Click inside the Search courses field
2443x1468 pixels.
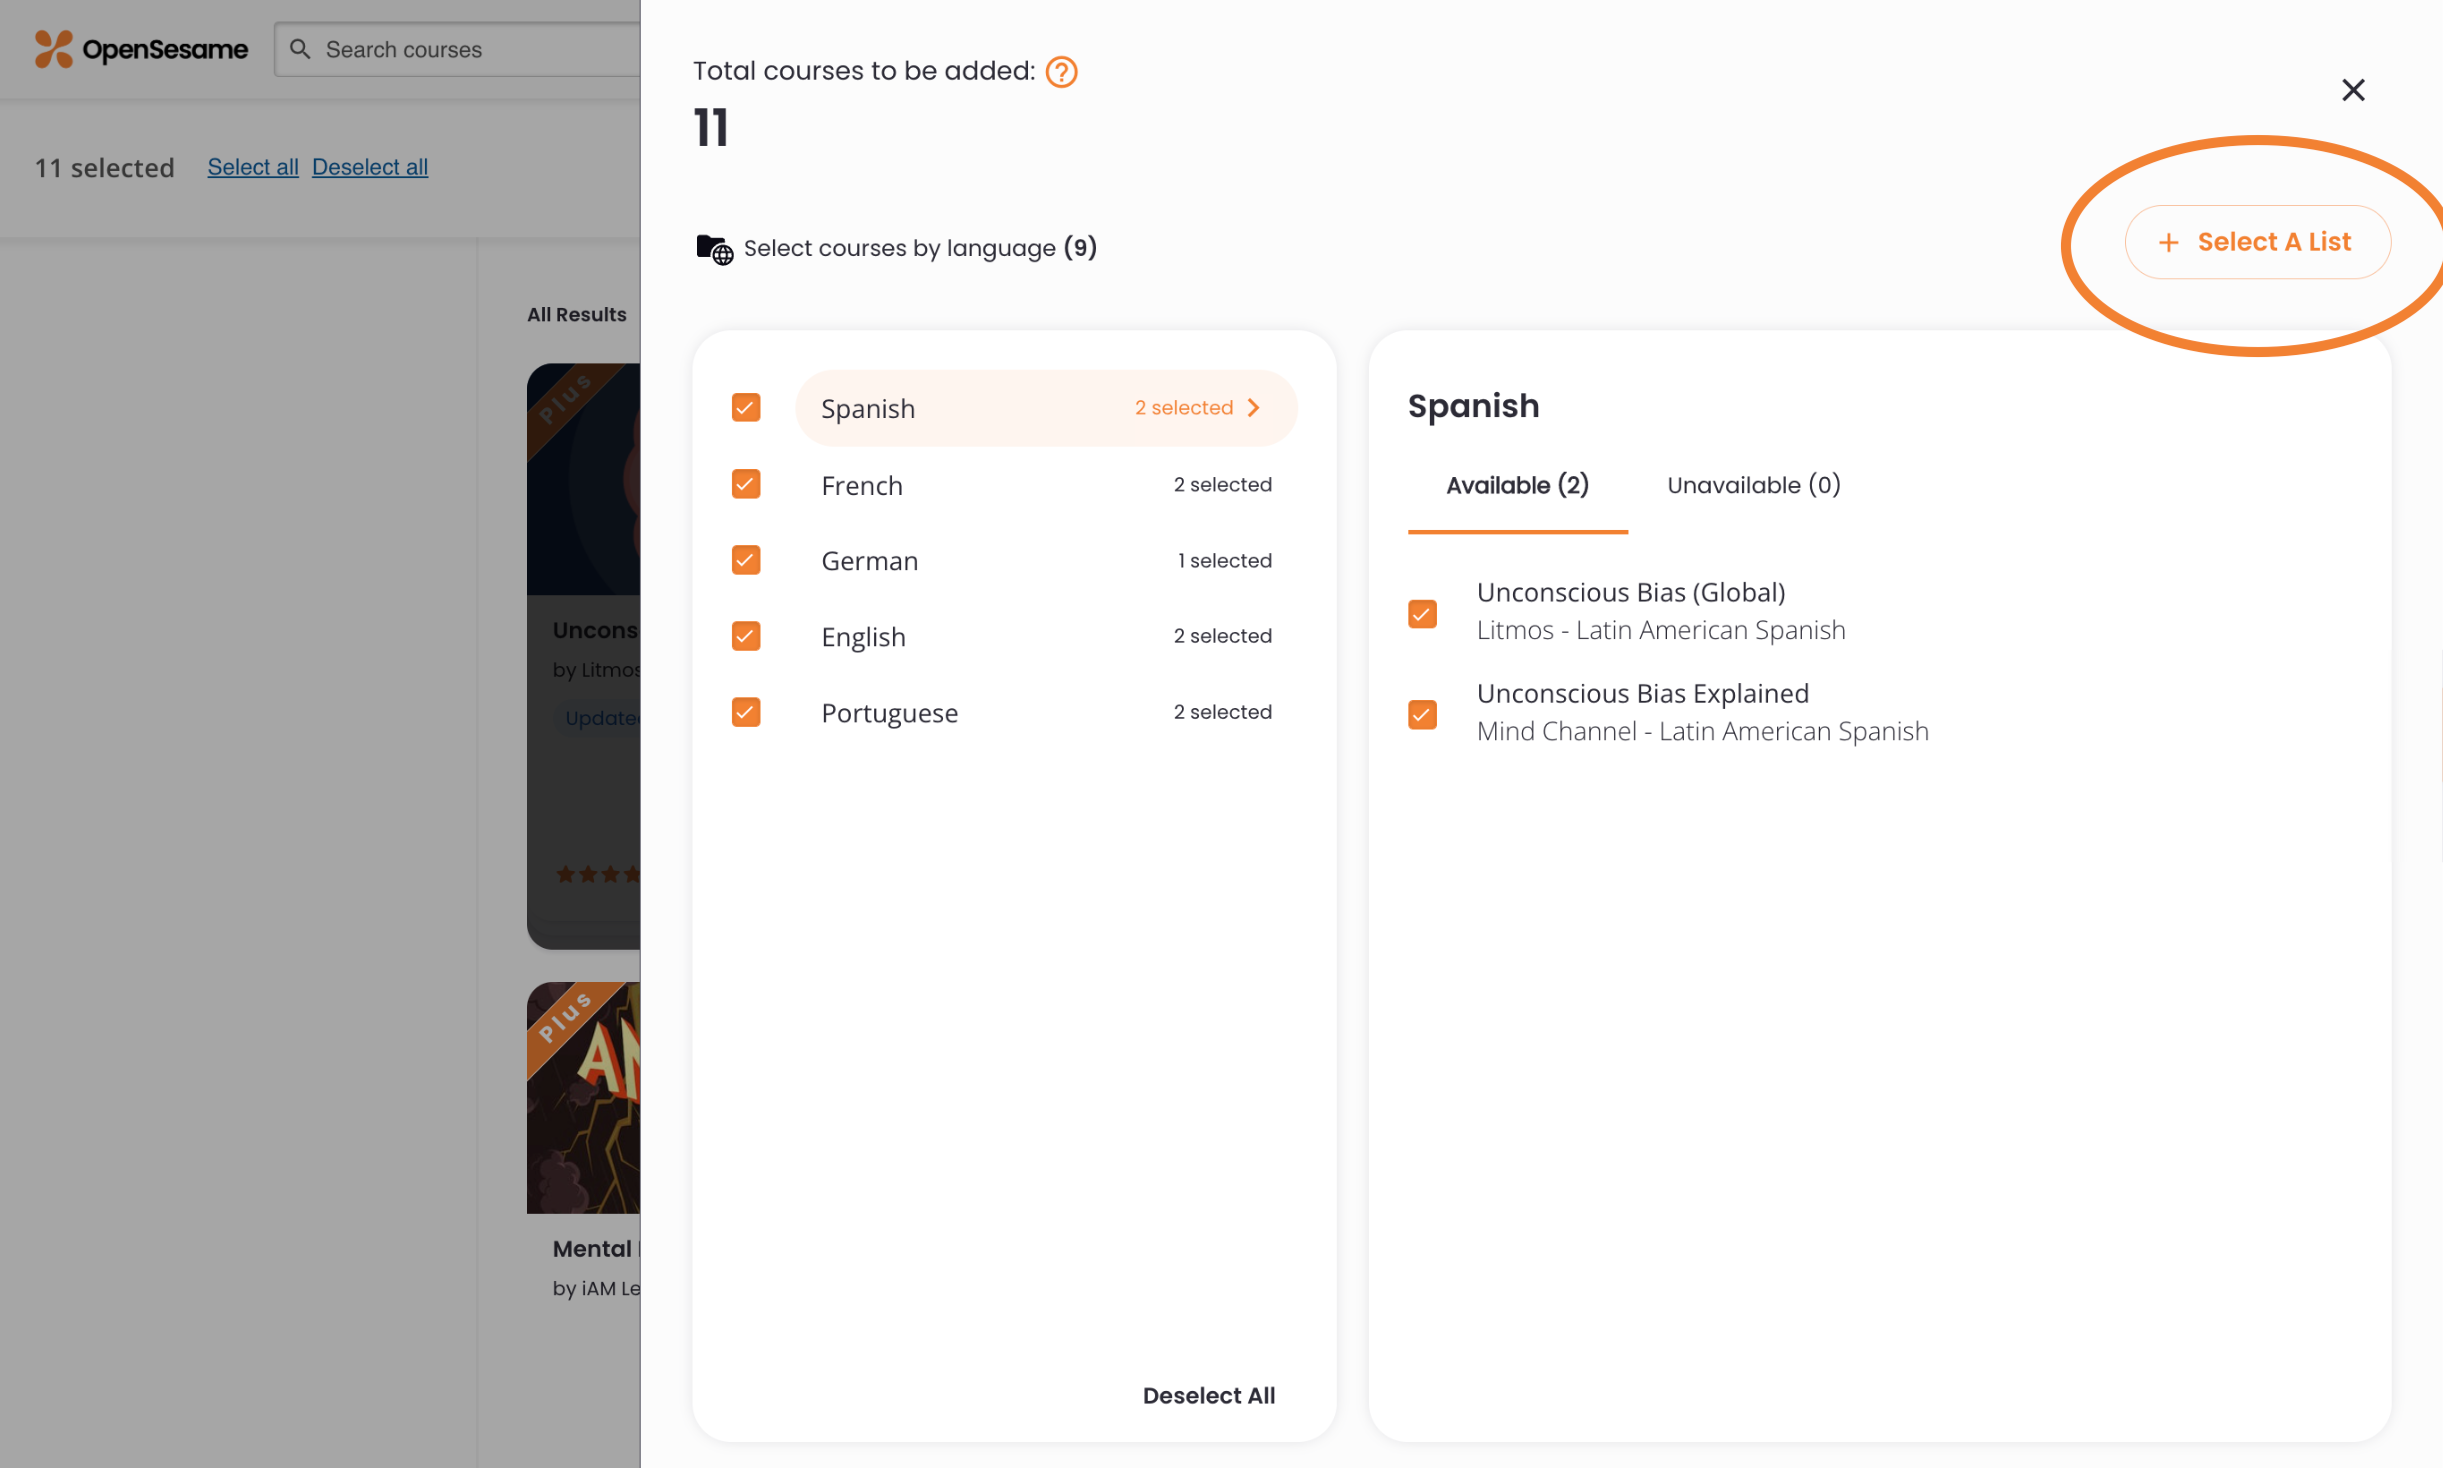[430, 49]
